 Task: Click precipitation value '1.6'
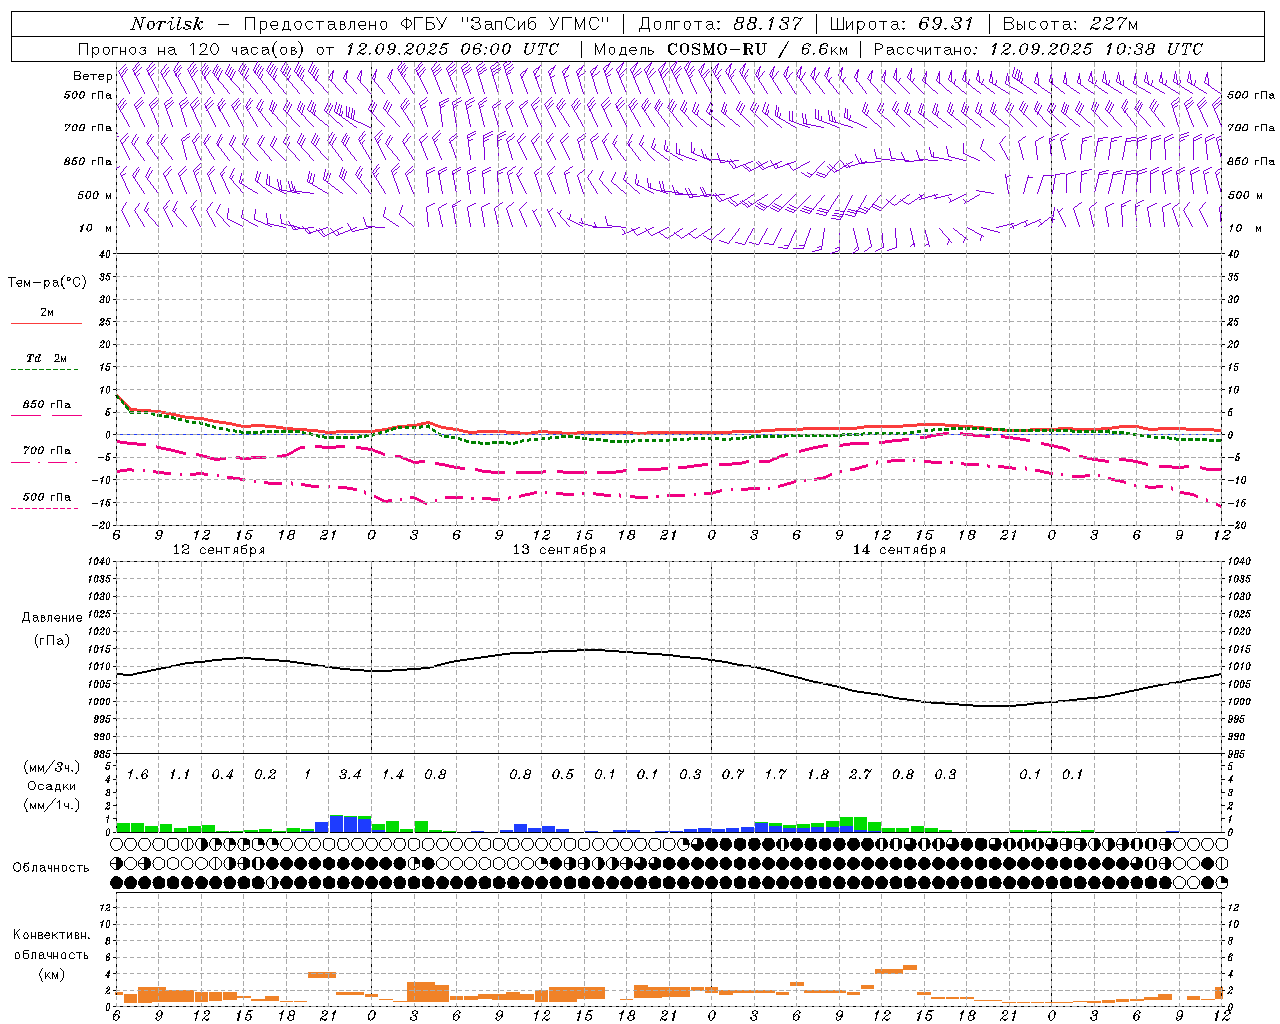[138, 775]
